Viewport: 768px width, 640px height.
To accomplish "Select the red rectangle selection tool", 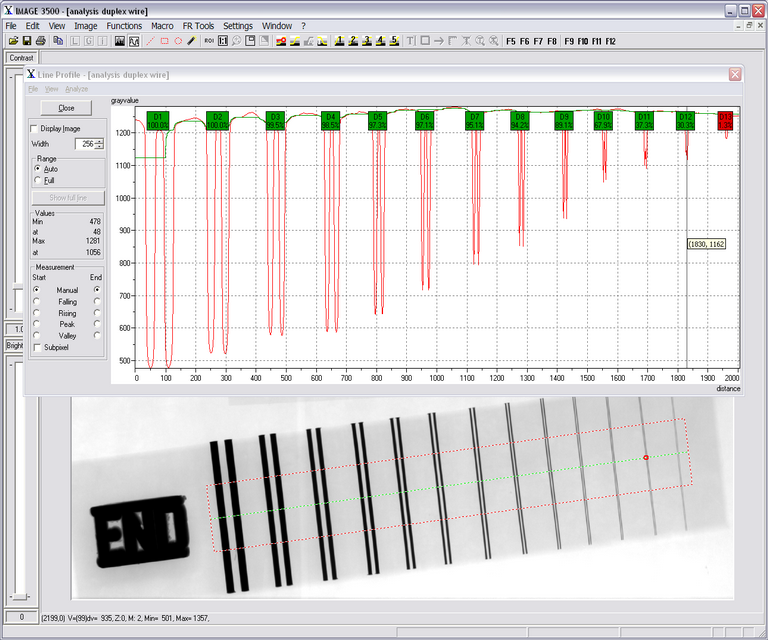I will point(165,41).
